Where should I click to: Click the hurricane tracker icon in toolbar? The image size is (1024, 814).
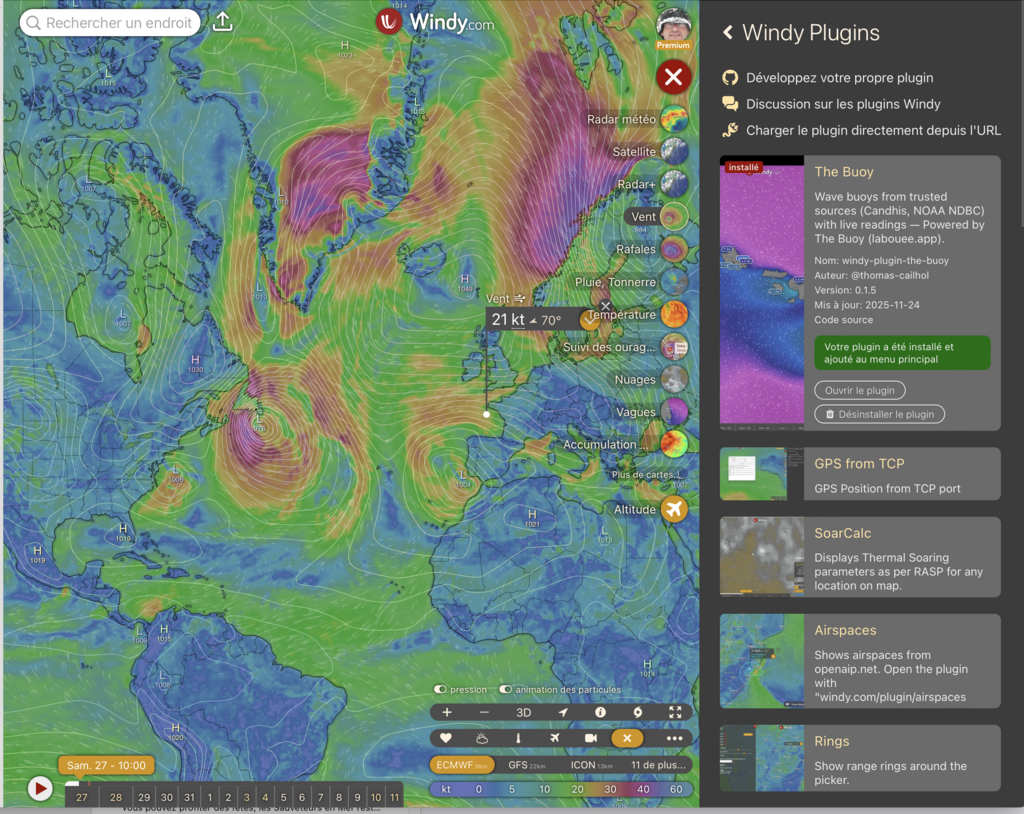(x=638, y=712)
